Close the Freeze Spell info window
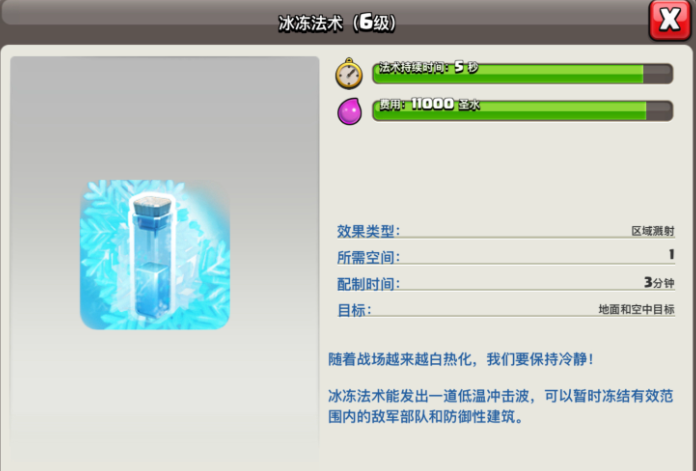 point(670,20)
